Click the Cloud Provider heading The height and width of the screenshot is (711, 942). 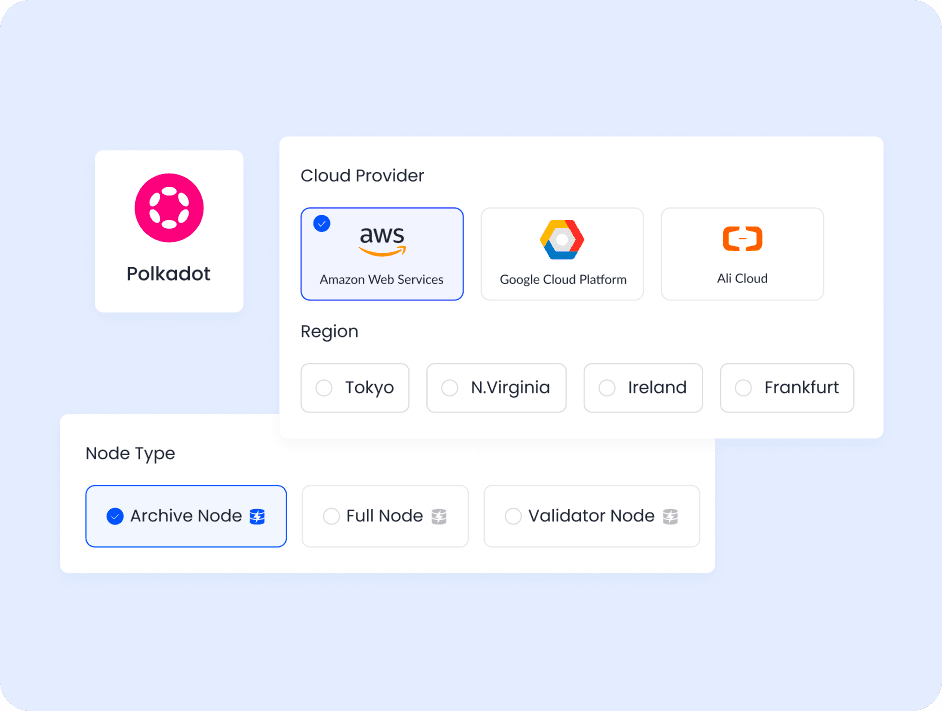[x=362, y=175]
